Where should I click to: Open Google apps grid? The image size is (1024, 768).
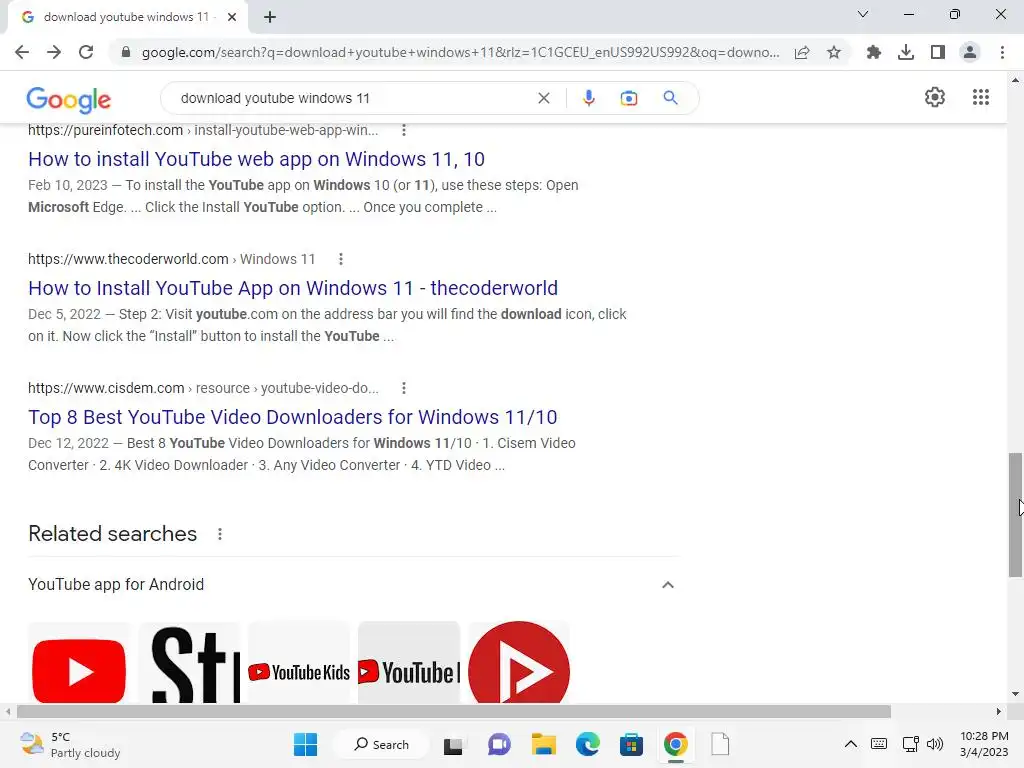981,97
